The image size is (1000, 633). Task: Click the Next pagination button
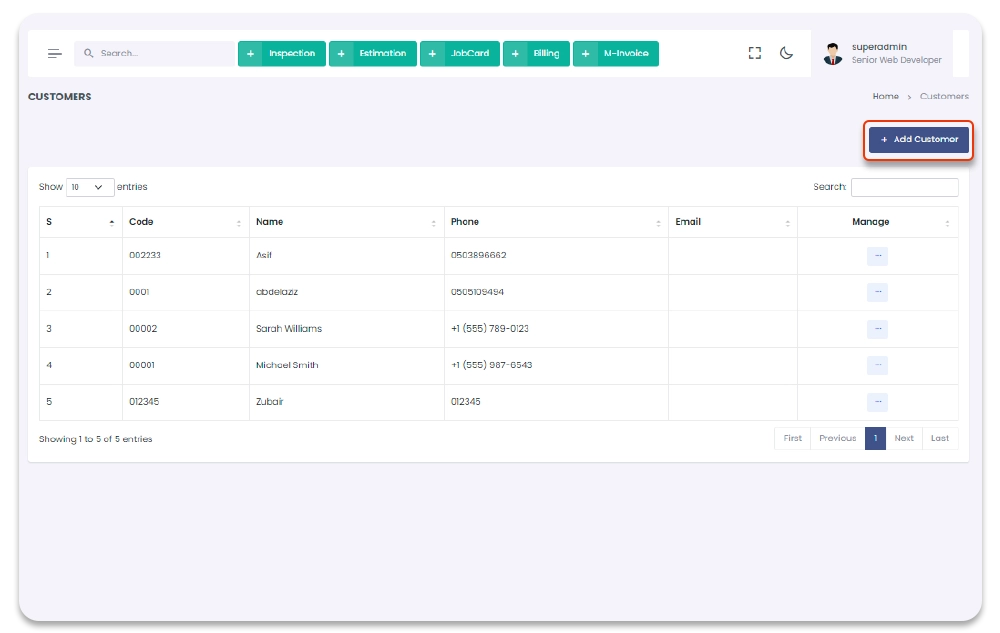pyautogui.click(x=904, y=438)
